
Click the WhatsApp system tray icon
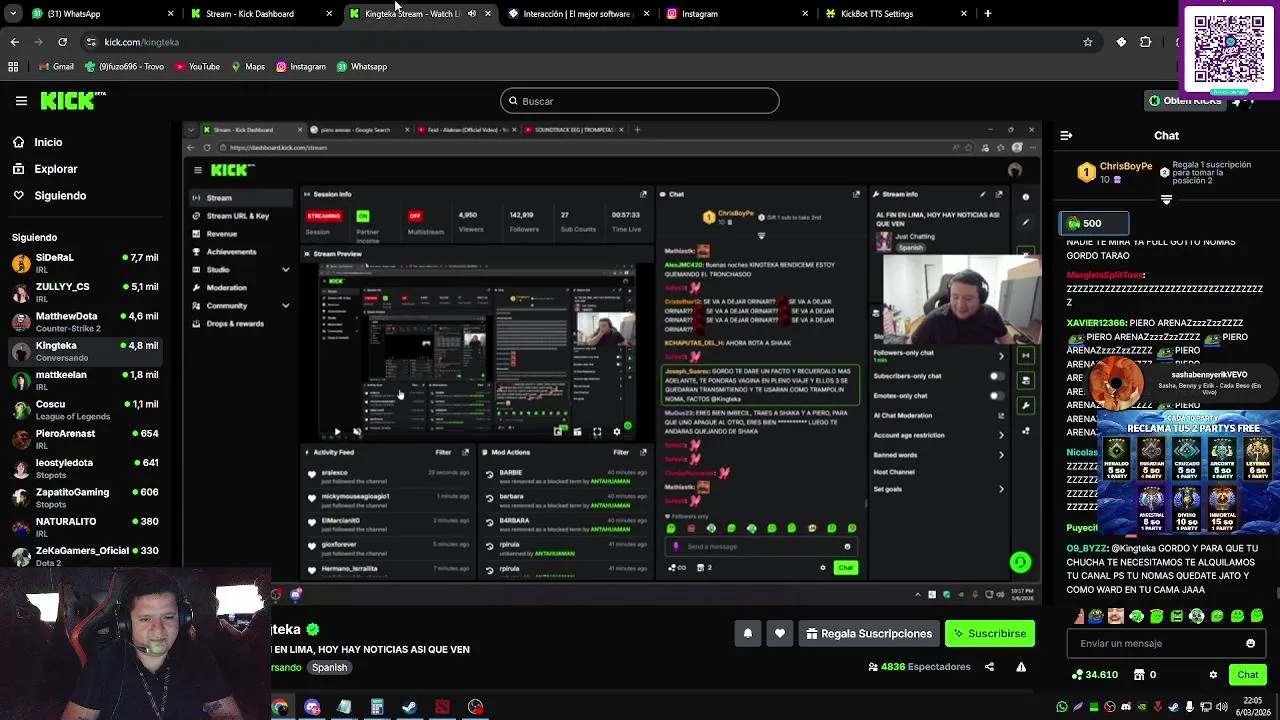[1062, 707]
